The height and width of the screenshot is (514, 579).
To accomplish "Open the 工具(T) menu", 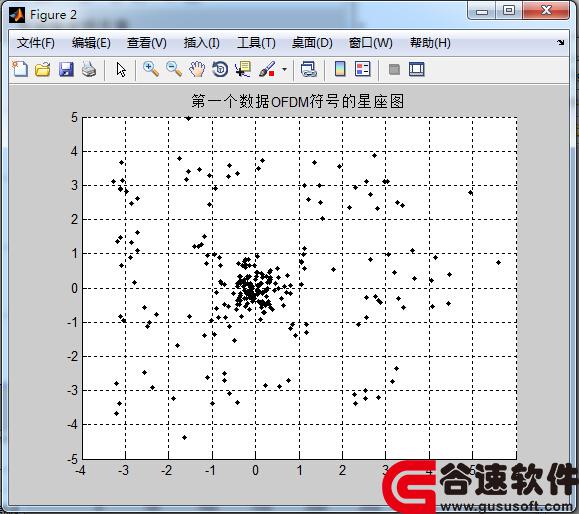I will [x=256, y=43].
